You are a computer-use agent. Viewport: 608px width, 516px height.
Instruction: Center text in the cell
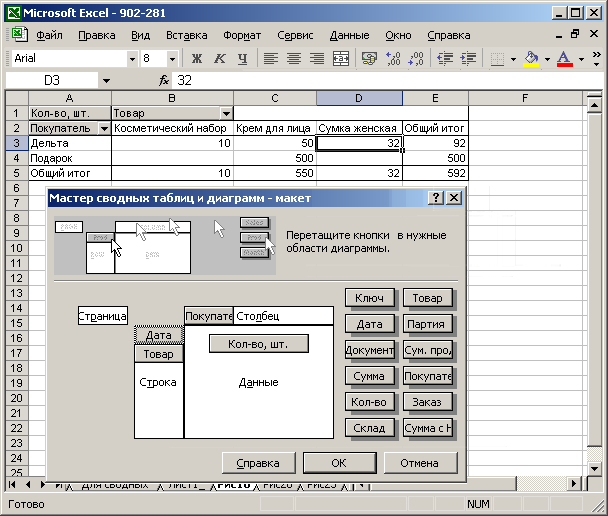coord(294,59)
